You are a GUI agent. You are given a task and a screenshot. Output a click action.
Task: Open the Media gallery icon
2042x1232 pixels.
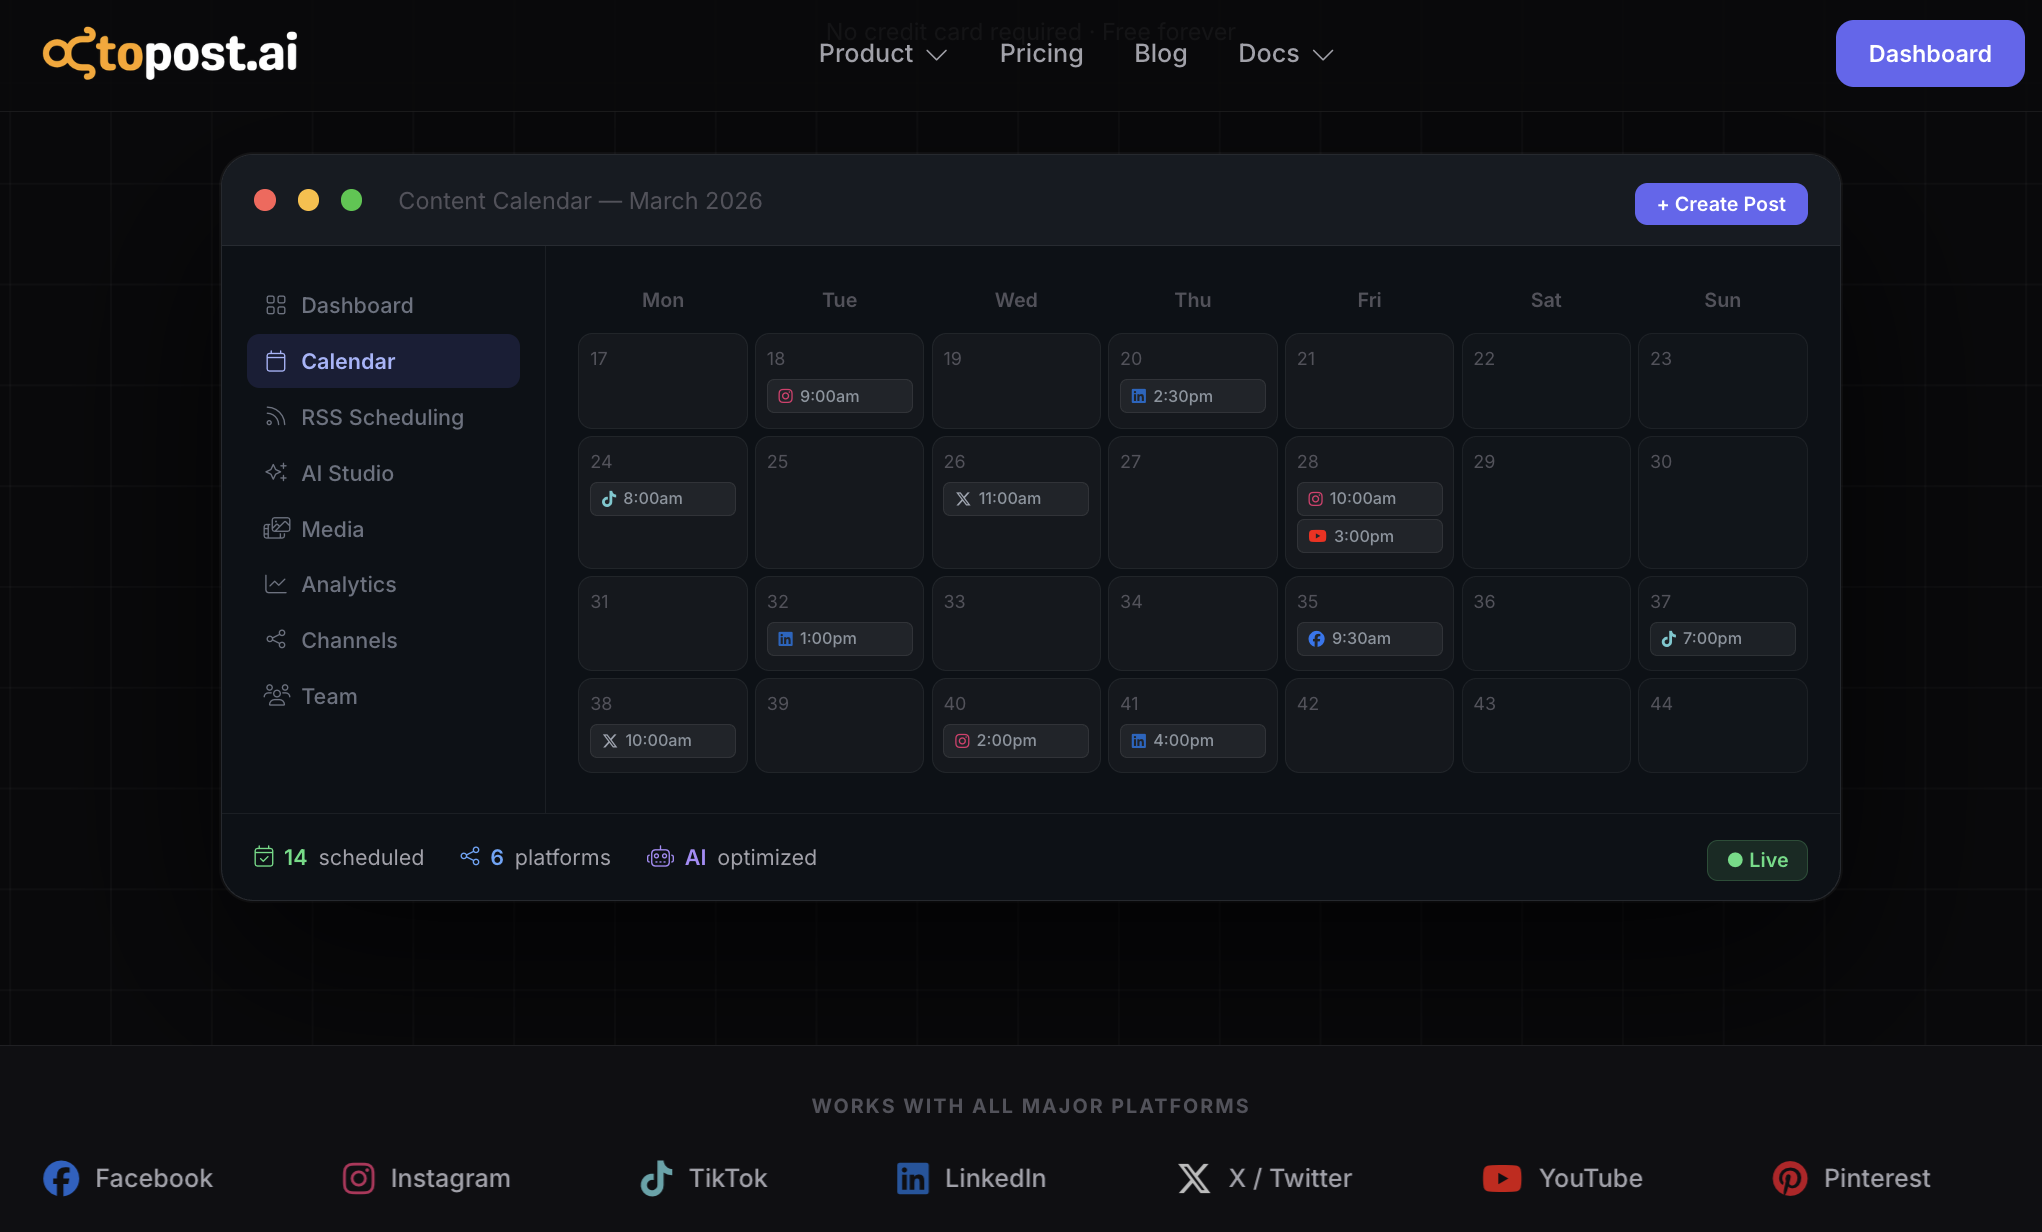[276, 529]
